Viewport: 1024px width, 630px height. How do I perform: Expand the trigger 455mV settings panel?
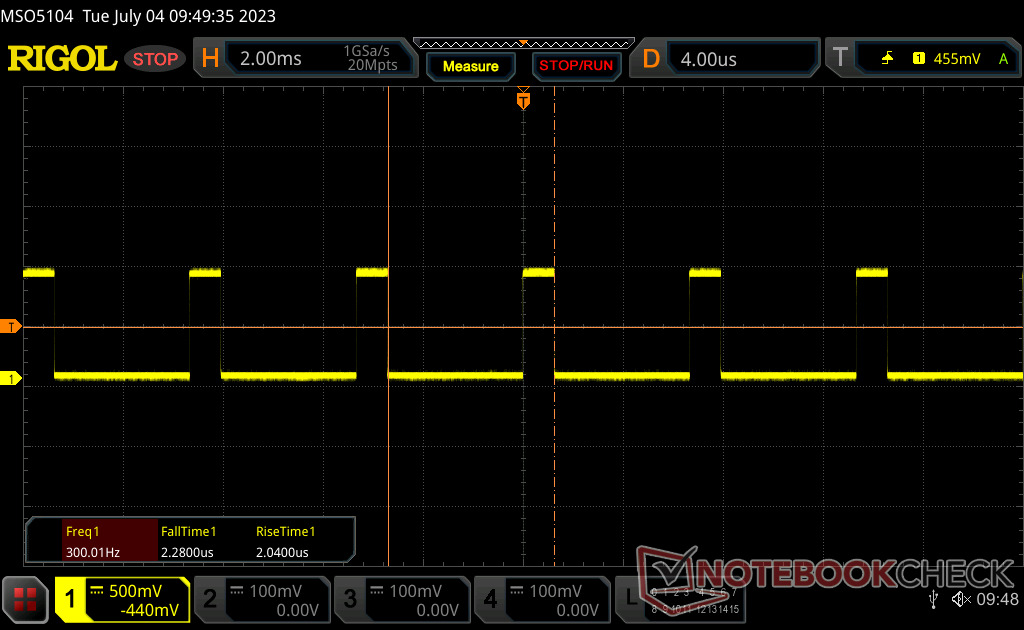pyautogui.click(x=955, y=59)
